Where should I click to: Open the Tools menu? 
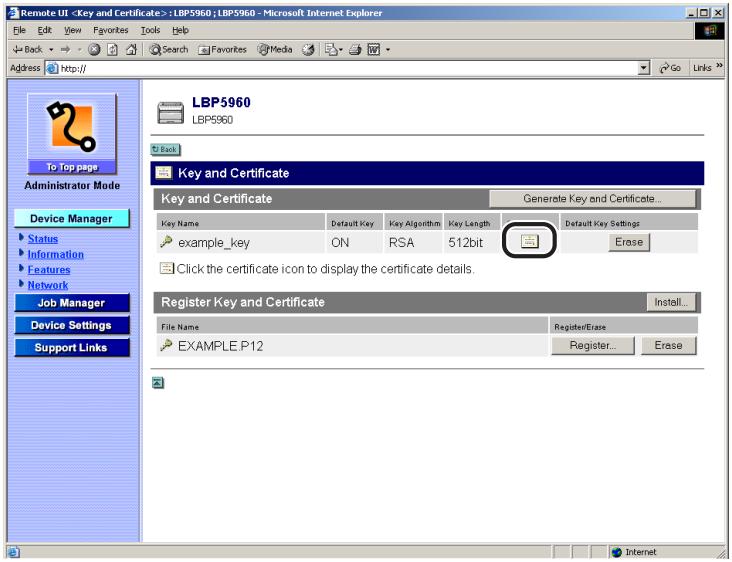(x=150, y=30)
